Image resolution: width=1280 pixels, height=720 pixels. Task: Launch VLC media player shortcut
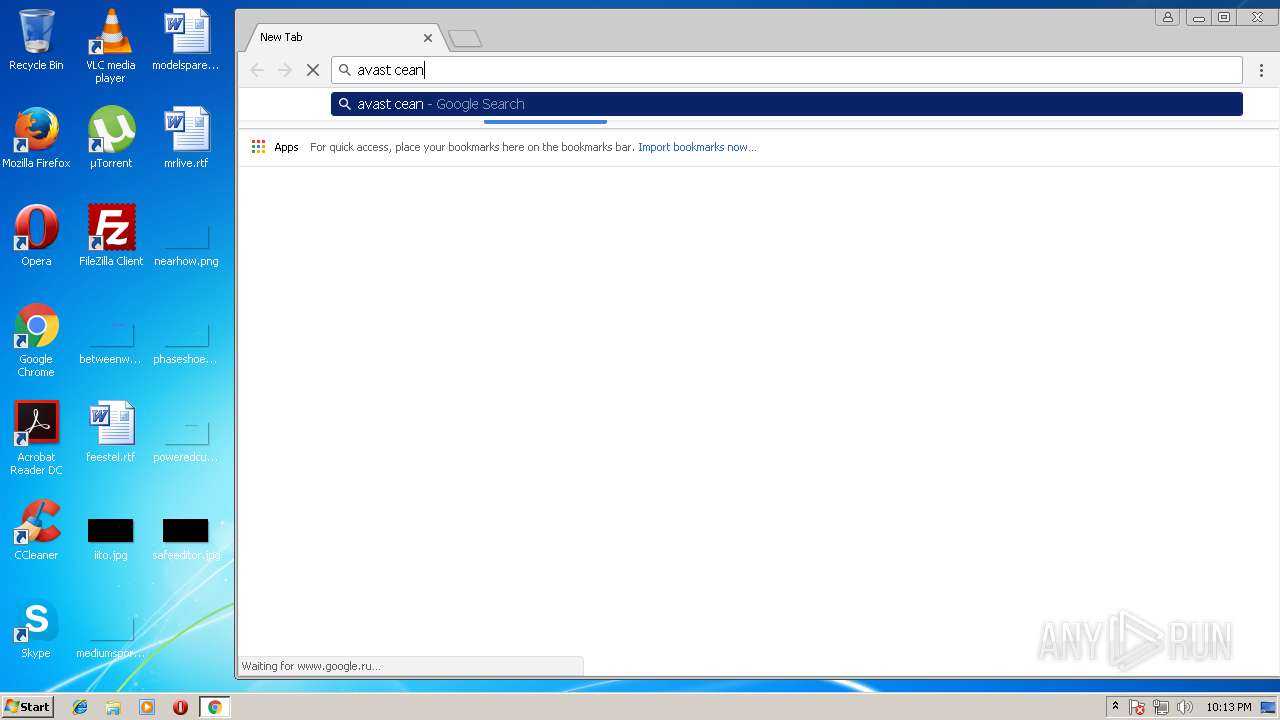110,46
